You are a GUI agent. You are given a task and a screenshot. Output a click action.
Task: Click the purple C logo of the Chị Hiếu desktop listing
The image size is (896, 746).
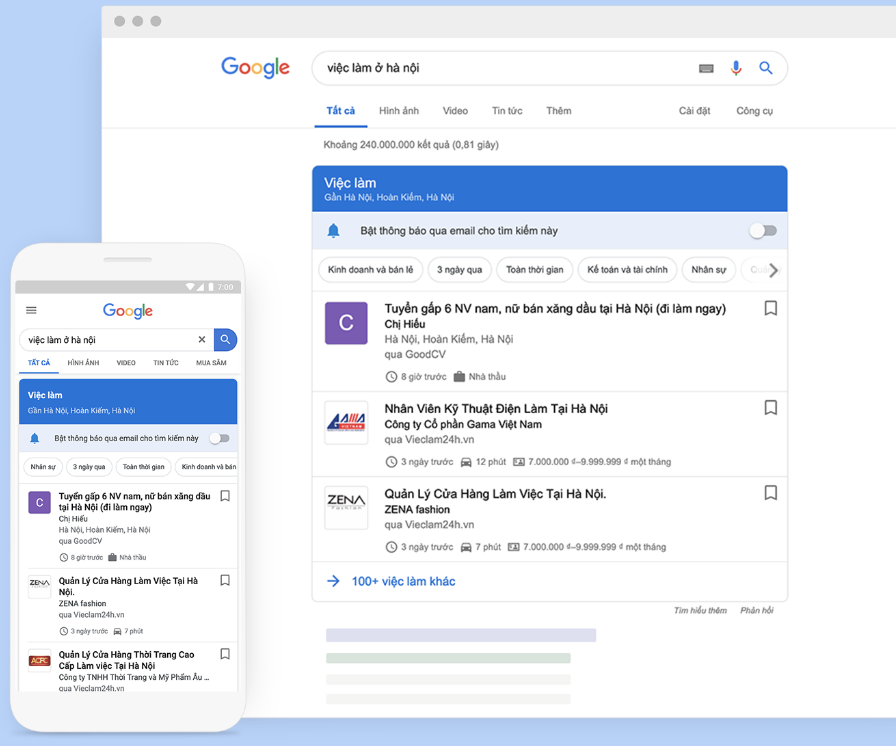pos(346,323)
